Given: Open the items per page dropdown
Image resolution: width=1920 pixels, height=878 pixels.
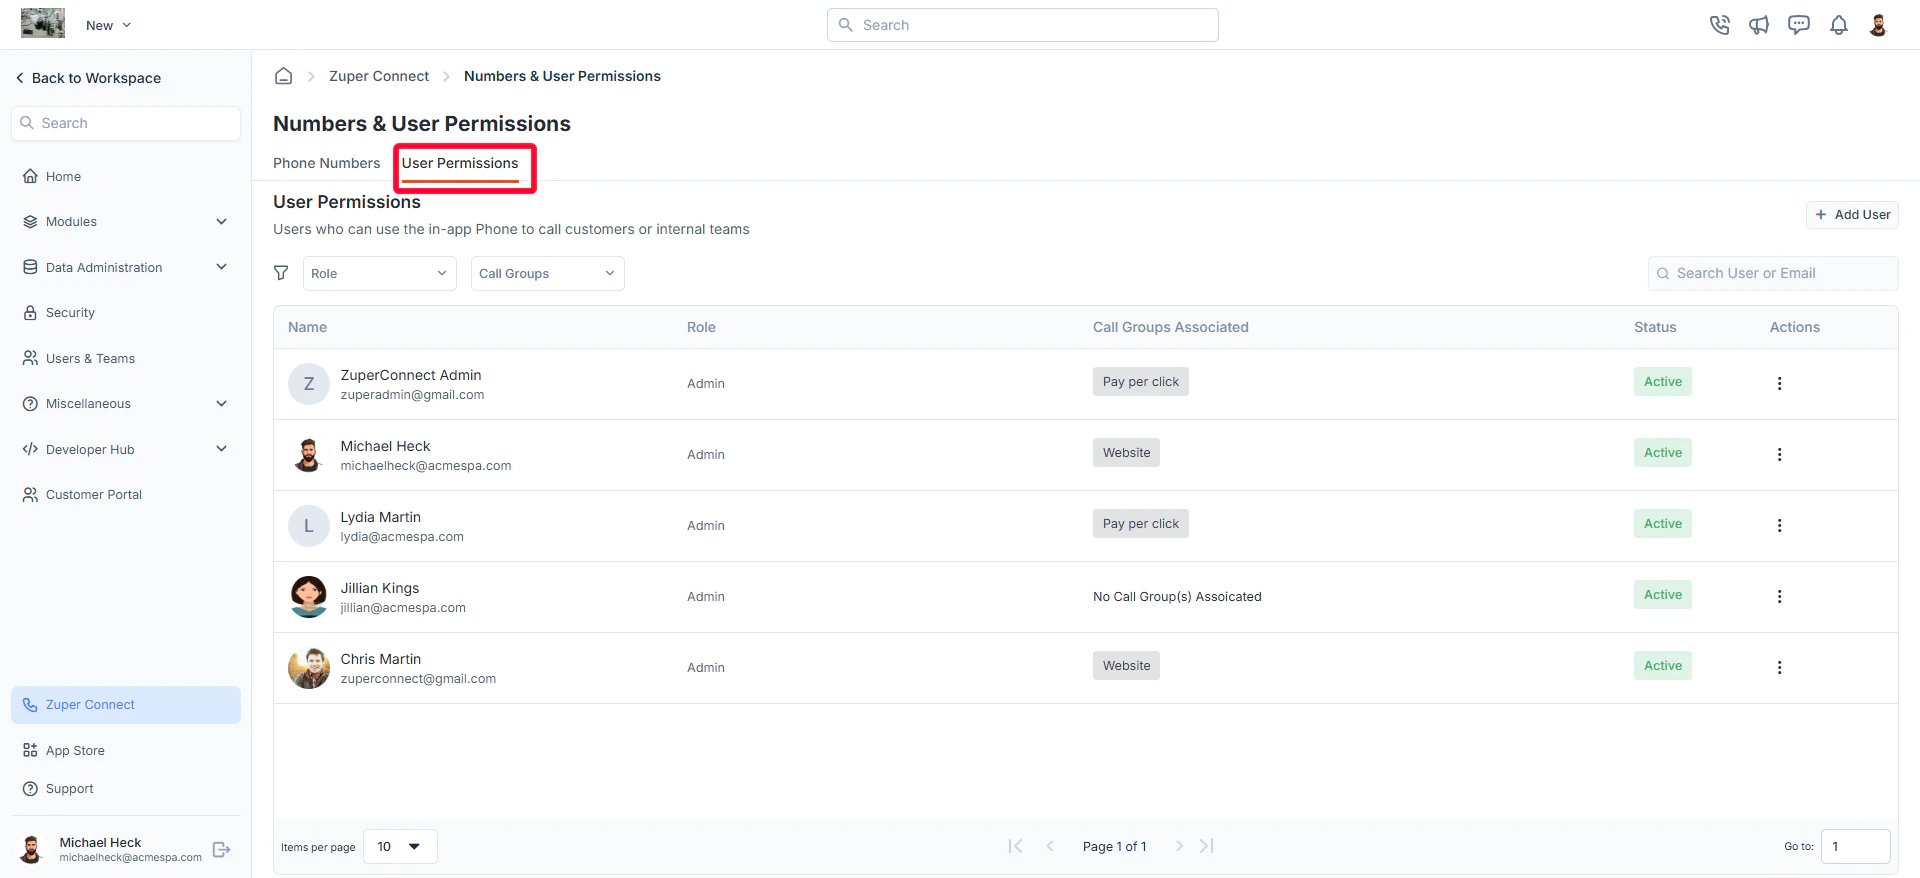Looking at the screenshot, I should 400,847.
